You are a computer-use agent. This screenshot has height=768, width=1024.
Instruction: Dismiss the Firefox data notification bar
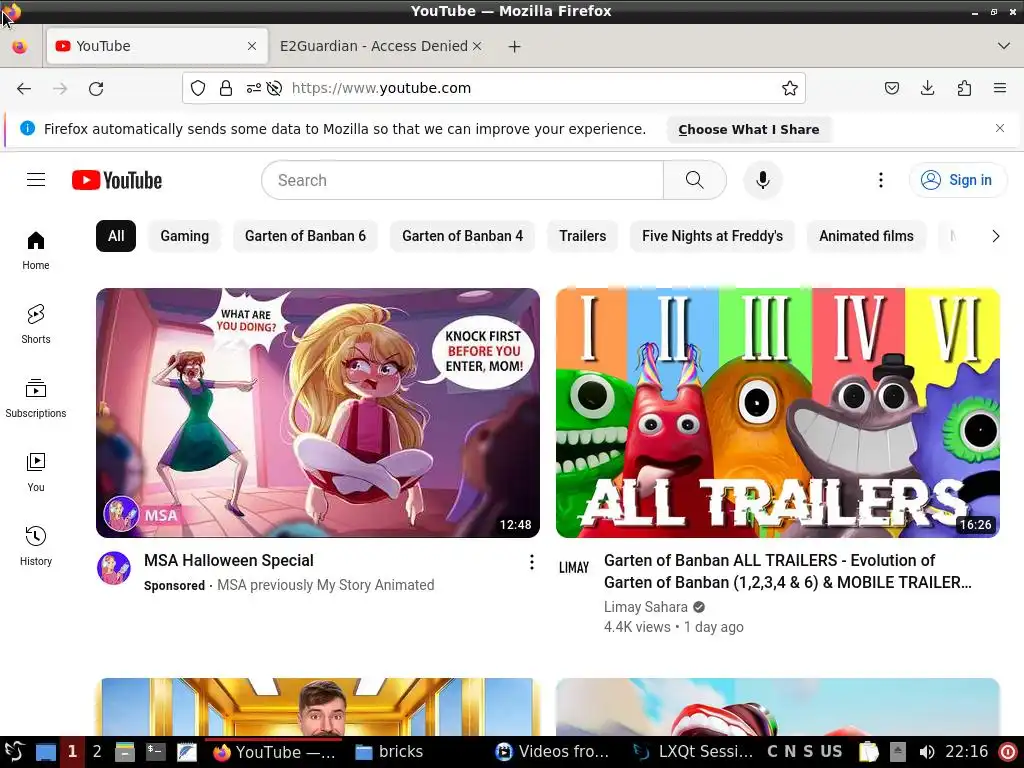[x=1000, y=128]
